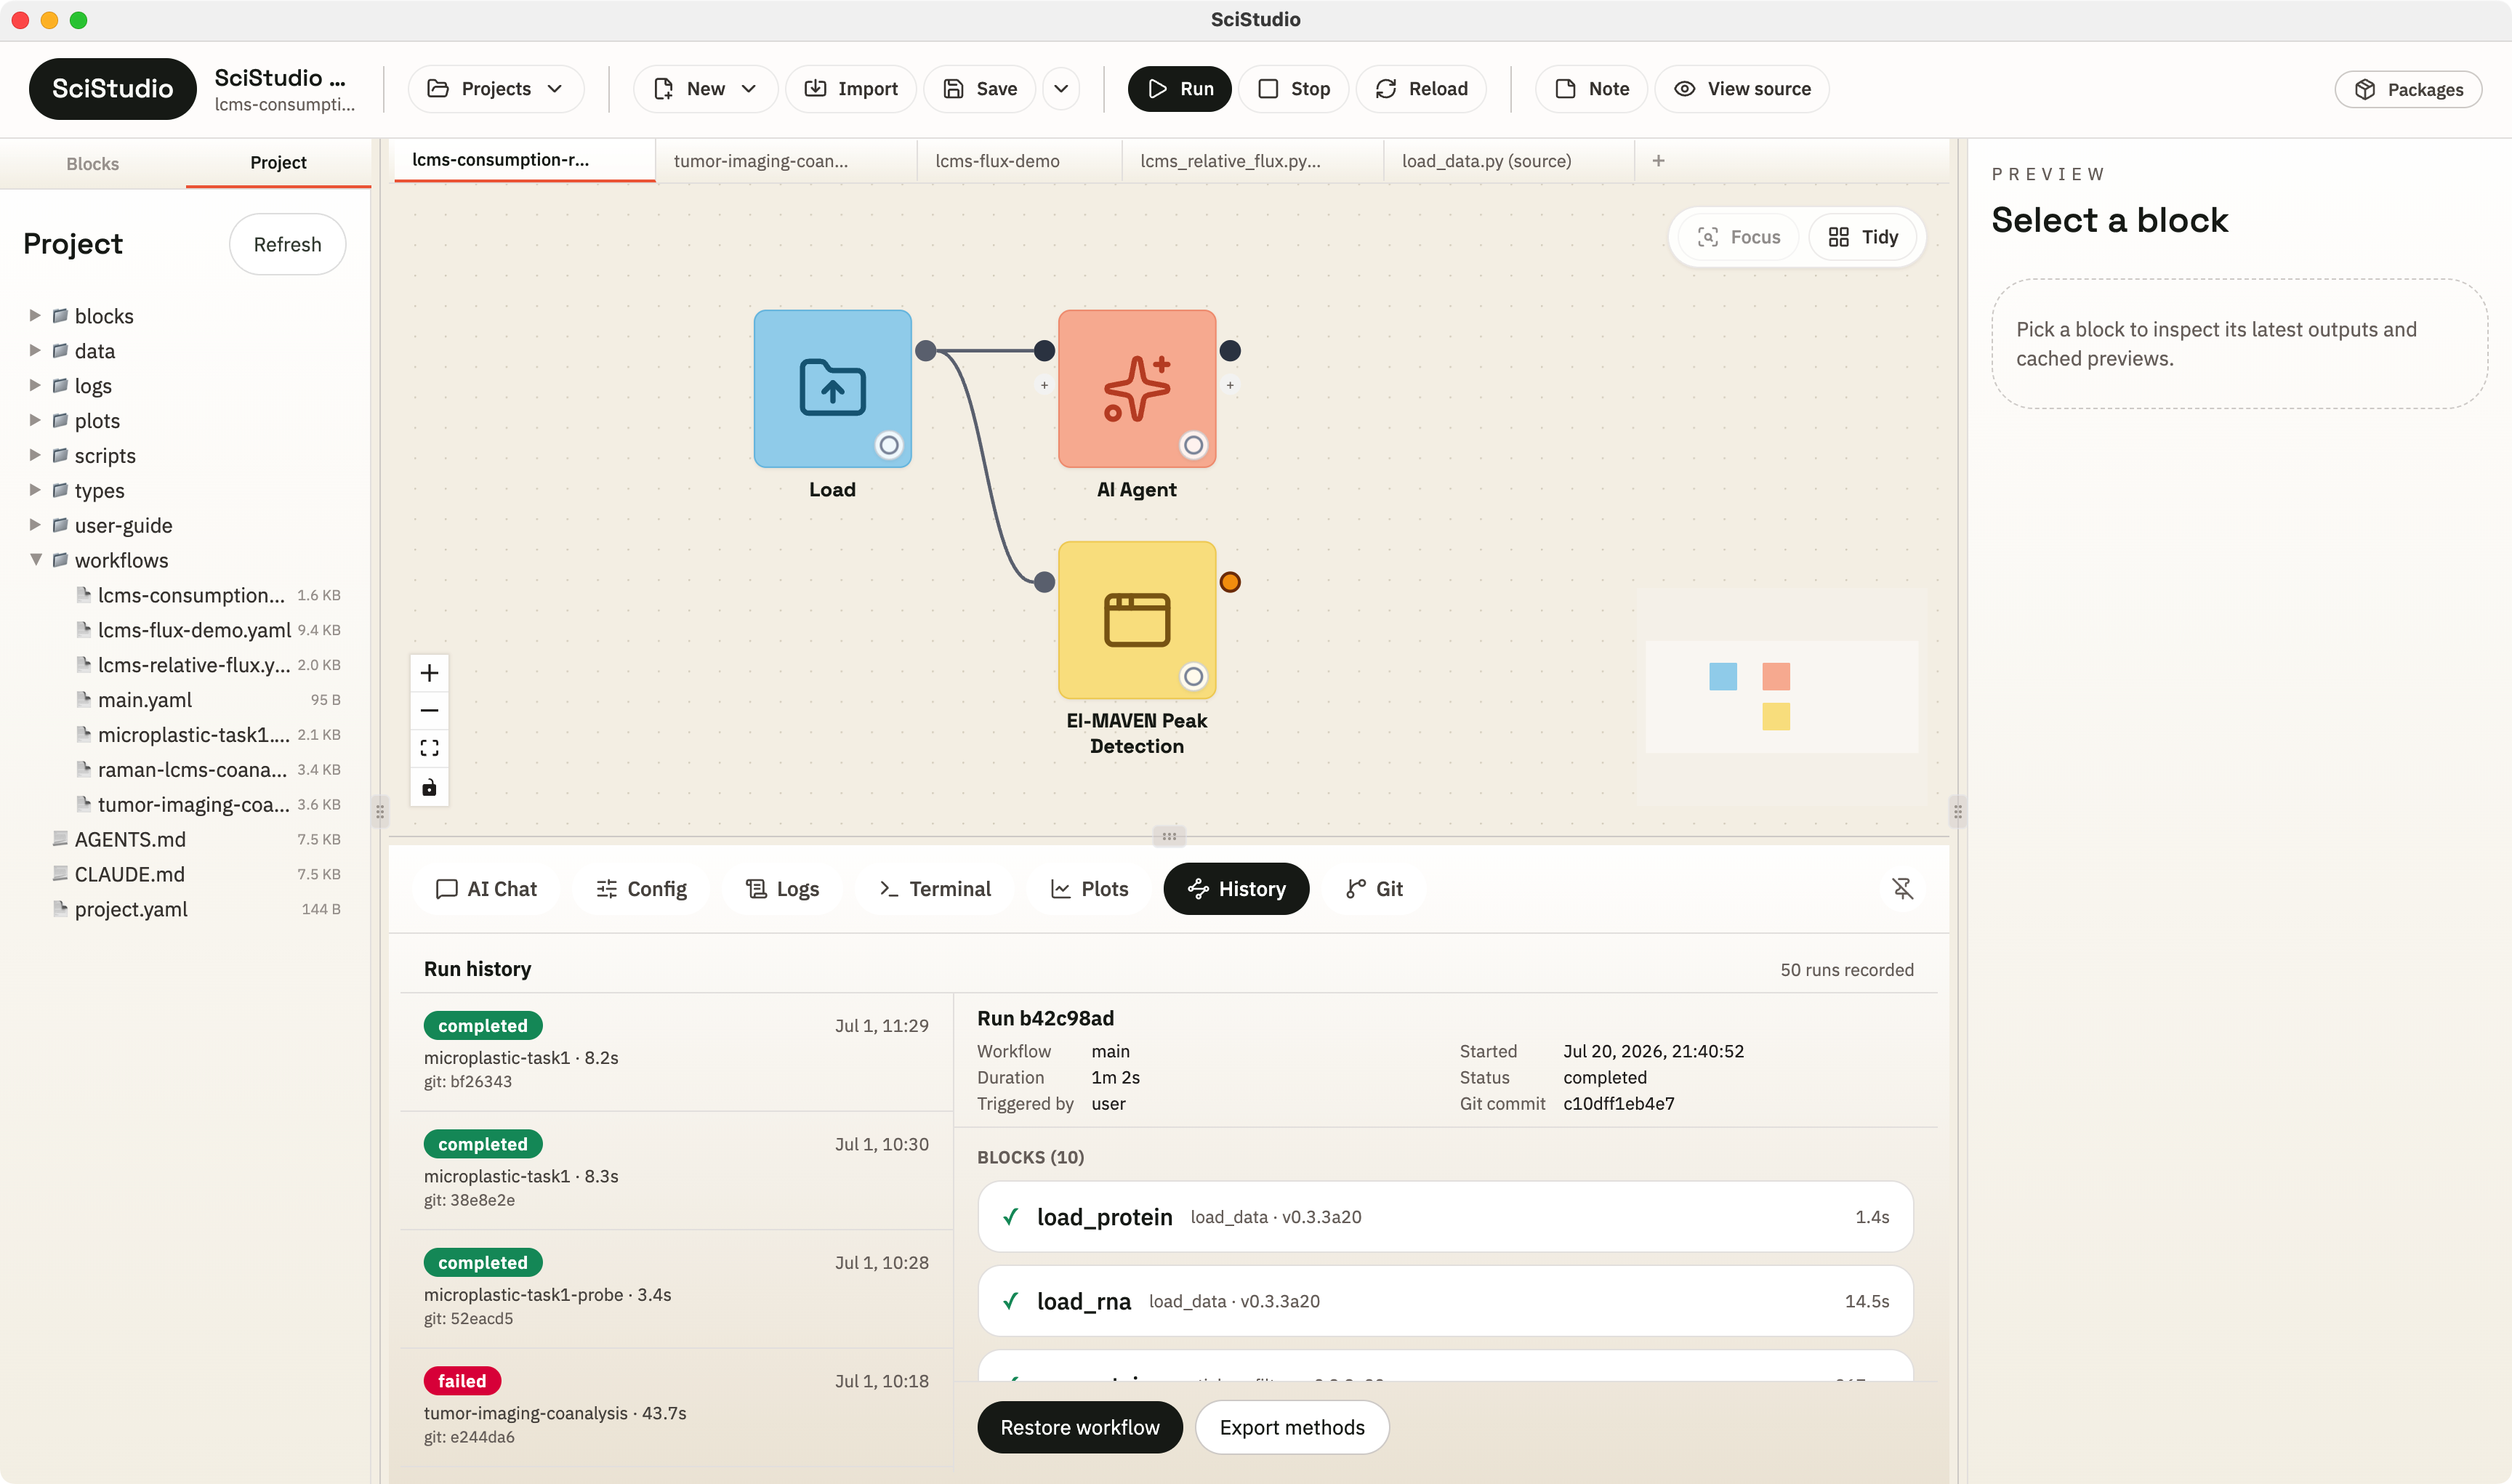Refresh the project tree

288,245
